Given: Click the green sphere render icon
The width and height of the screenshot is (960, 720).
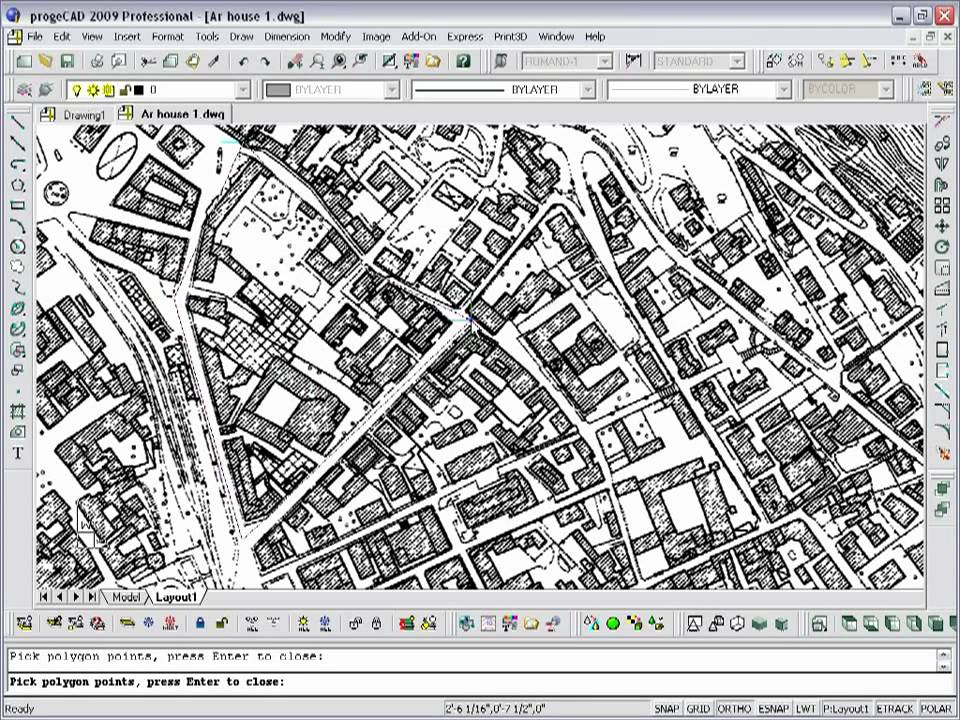Looking at the screenshot, I should click(x=613, y=624).
